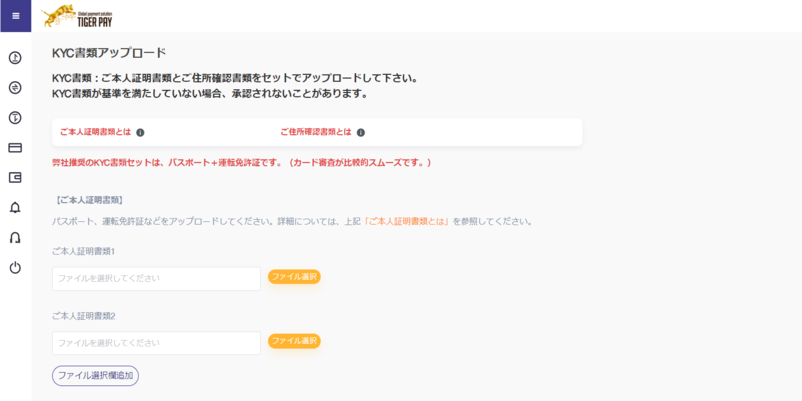Viewport: 802px width, 401px height.
Task: Open the hamburger menu
Action: 15,16
